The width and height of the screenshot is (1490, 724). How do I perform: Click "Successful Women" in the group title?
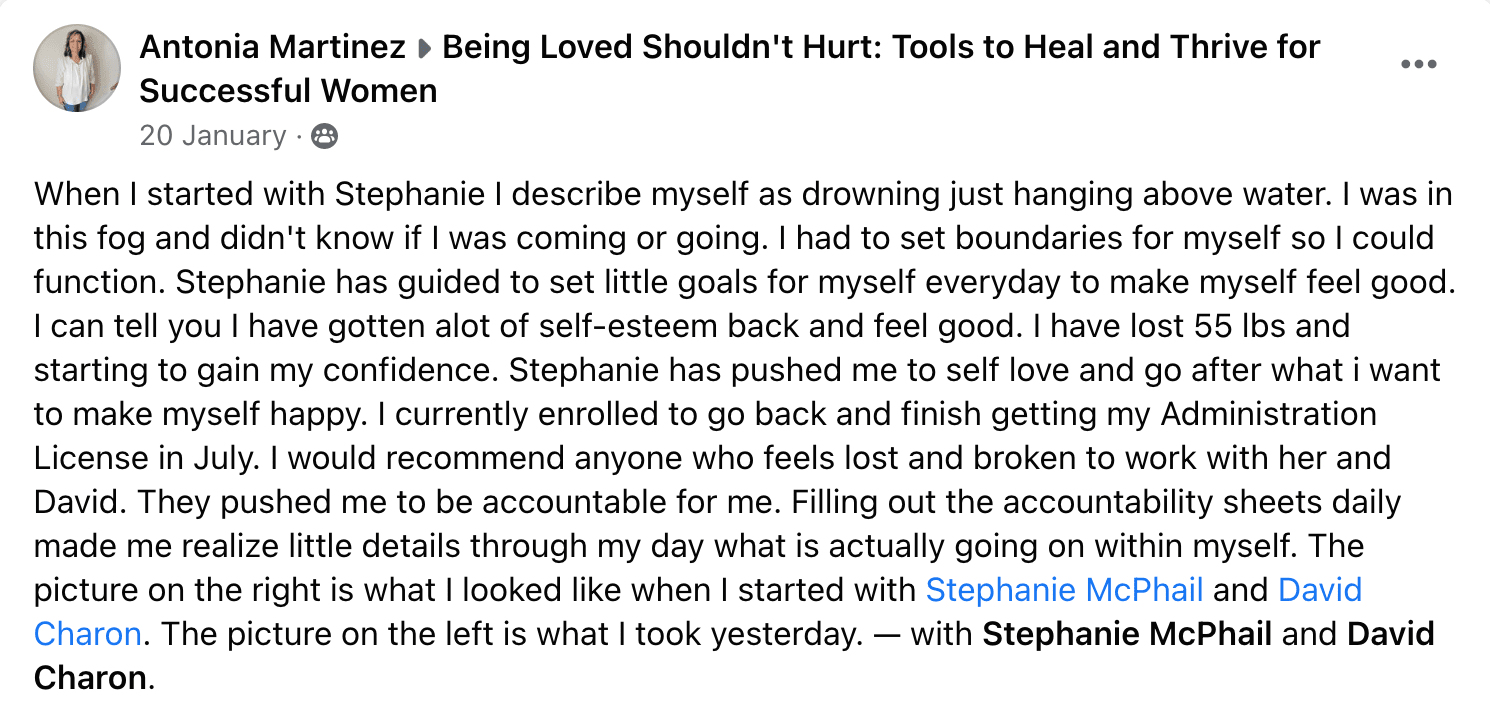(x=288, y=91)
